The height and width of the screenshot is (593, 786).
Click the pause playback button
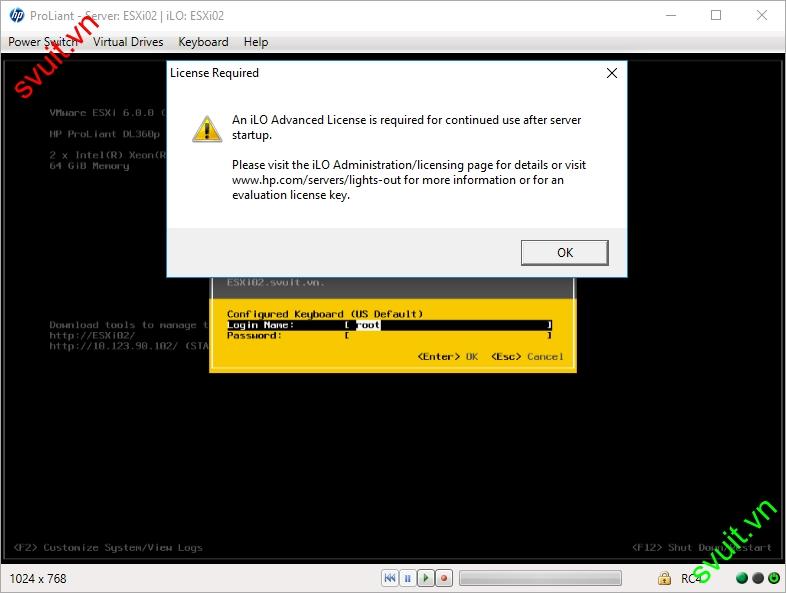408,578
